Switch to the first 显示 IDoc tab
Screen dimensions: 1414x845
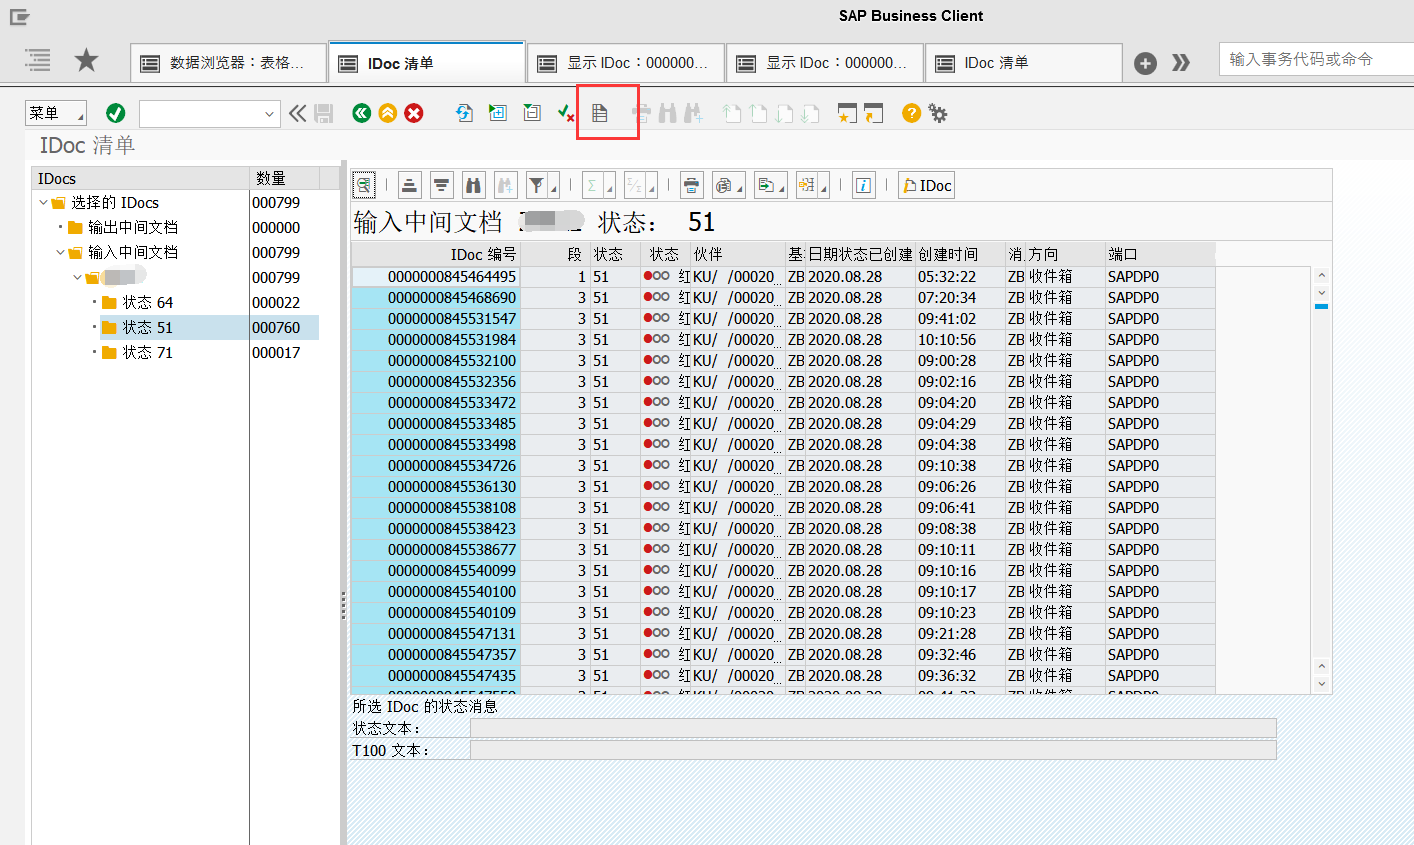[626, 63]
